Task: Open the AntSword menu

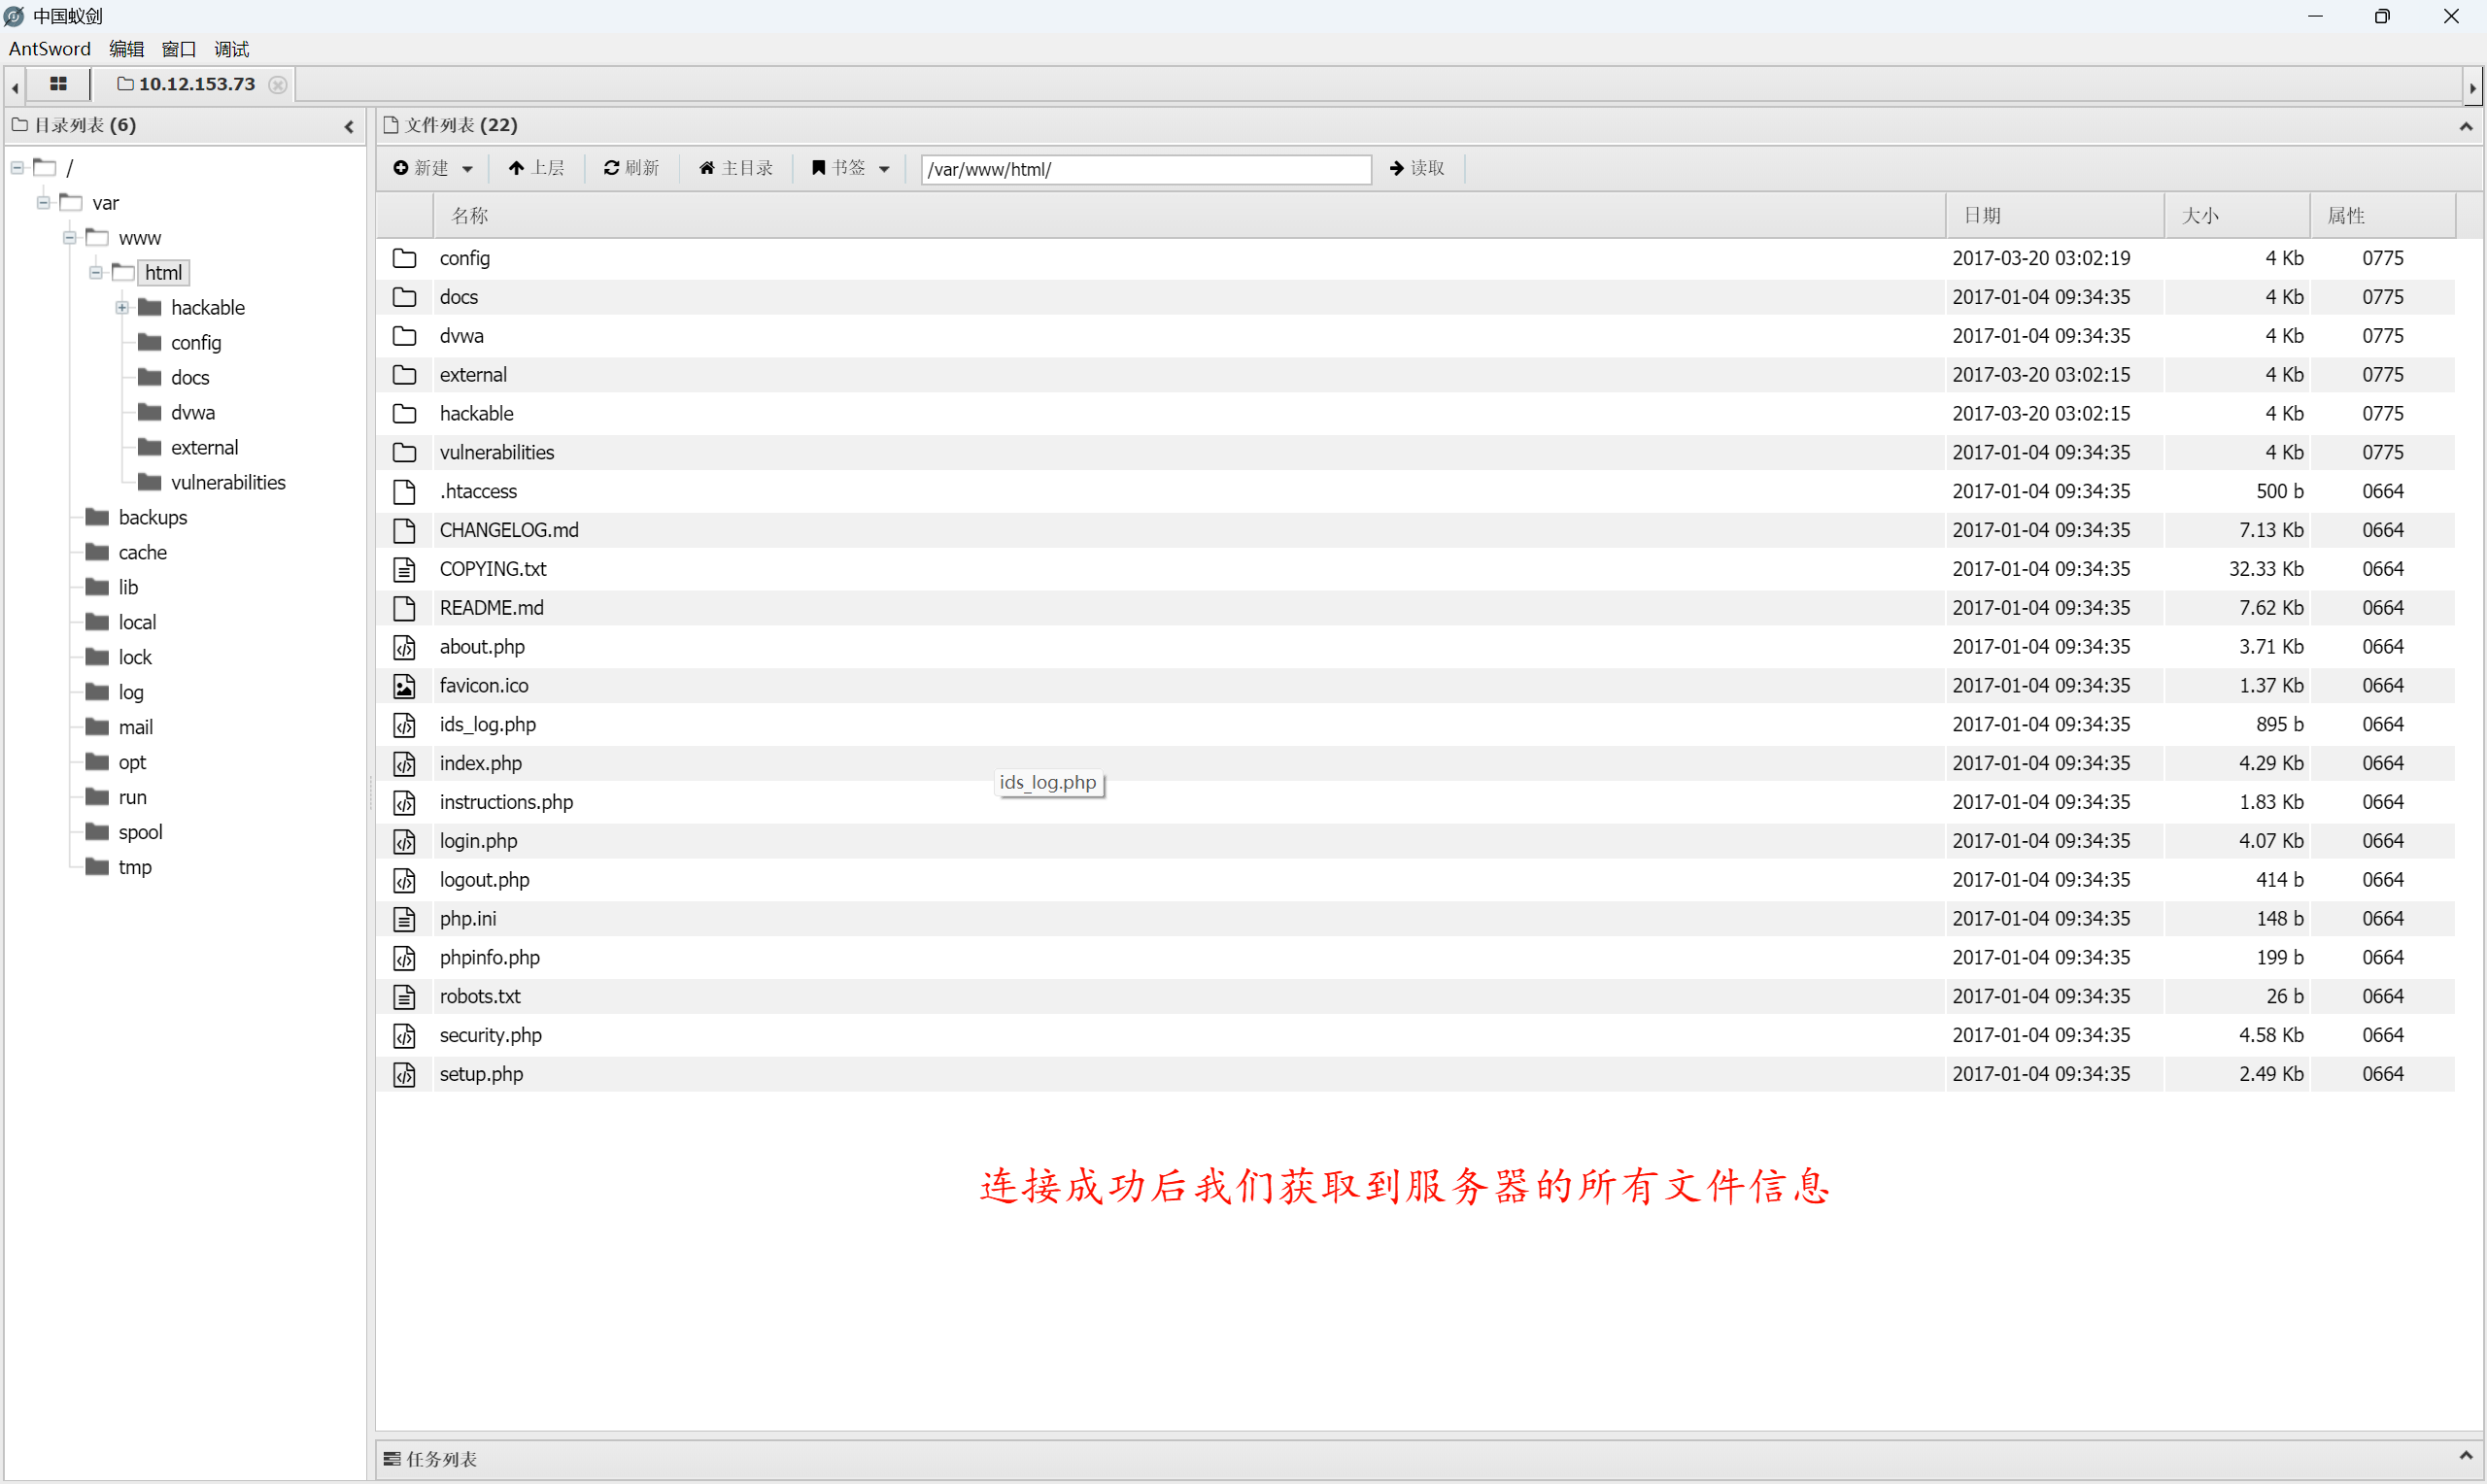Action: pos(49,49)
